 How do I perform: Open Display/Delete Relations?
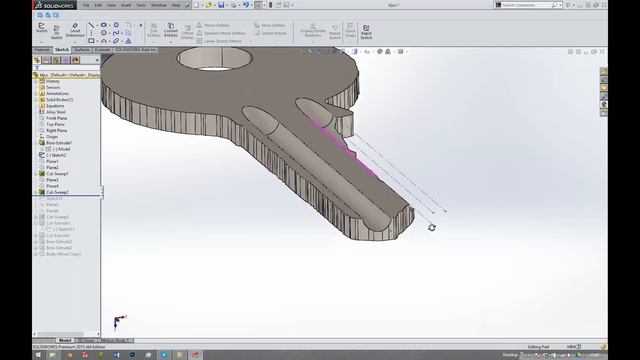tap(313, 30)
